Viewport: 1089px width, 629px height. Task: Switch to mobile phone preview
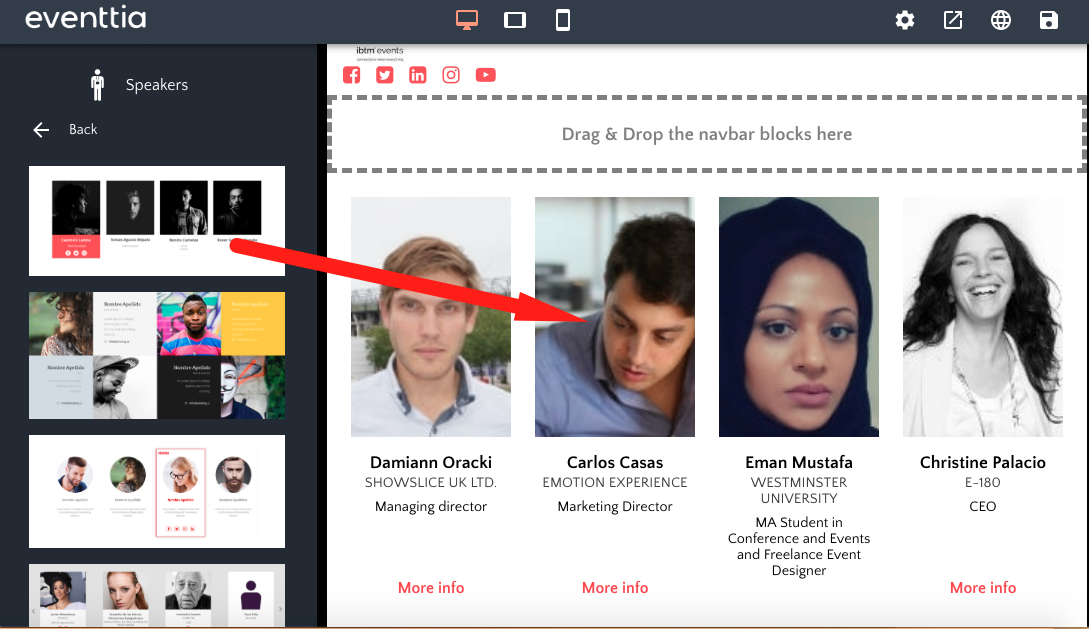point(563,20)
